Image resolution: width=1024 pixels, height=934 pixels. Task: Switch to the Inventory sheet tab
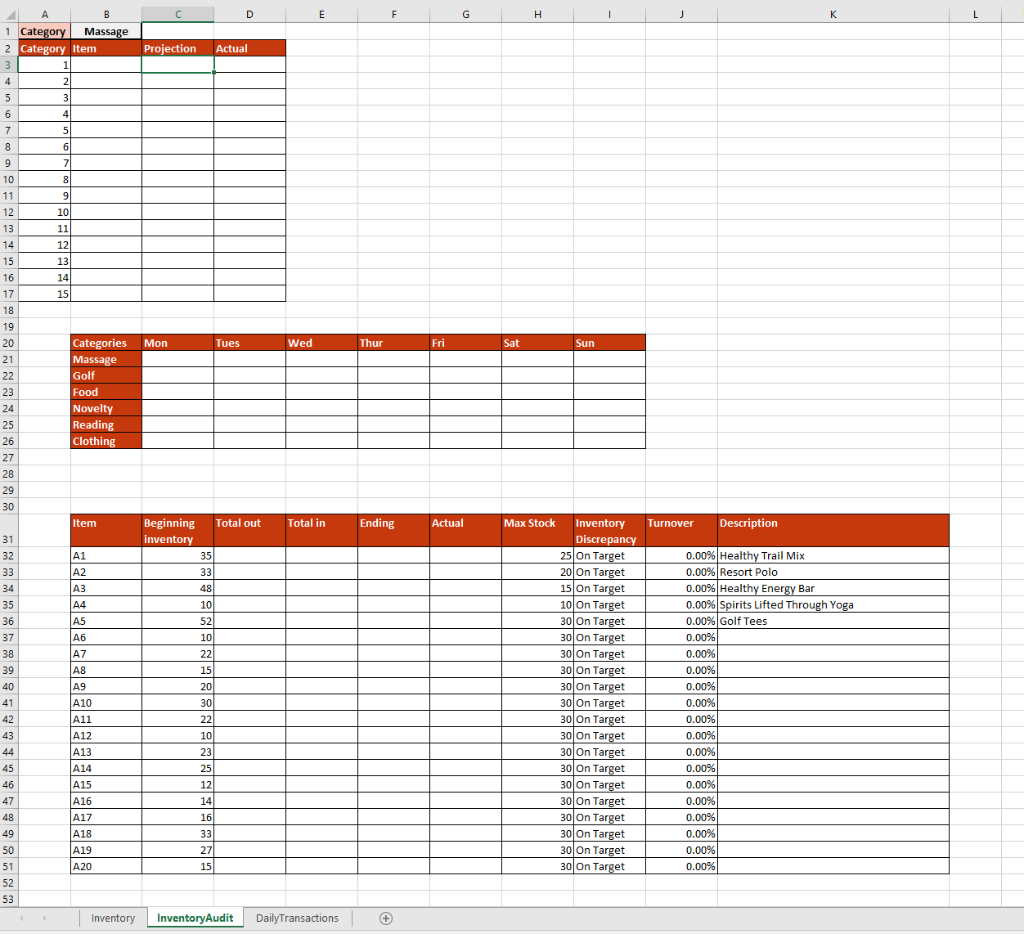tap(113, 917)
